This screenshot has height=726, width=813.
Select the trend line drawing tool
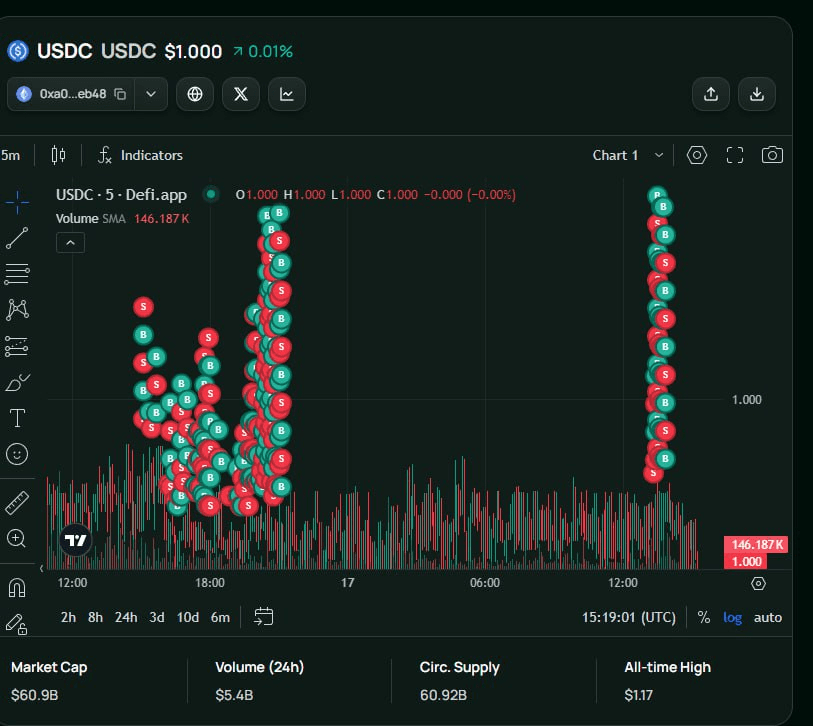pyautogui.click(x=17, y=238)
